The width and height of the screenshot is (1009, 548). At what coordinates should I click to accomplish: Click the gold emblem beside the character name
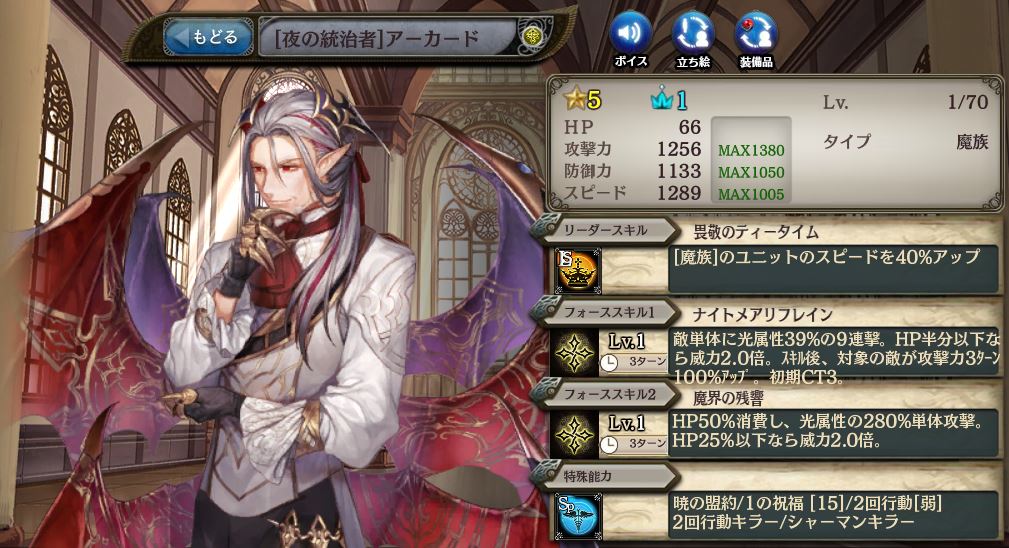[533, 37]
